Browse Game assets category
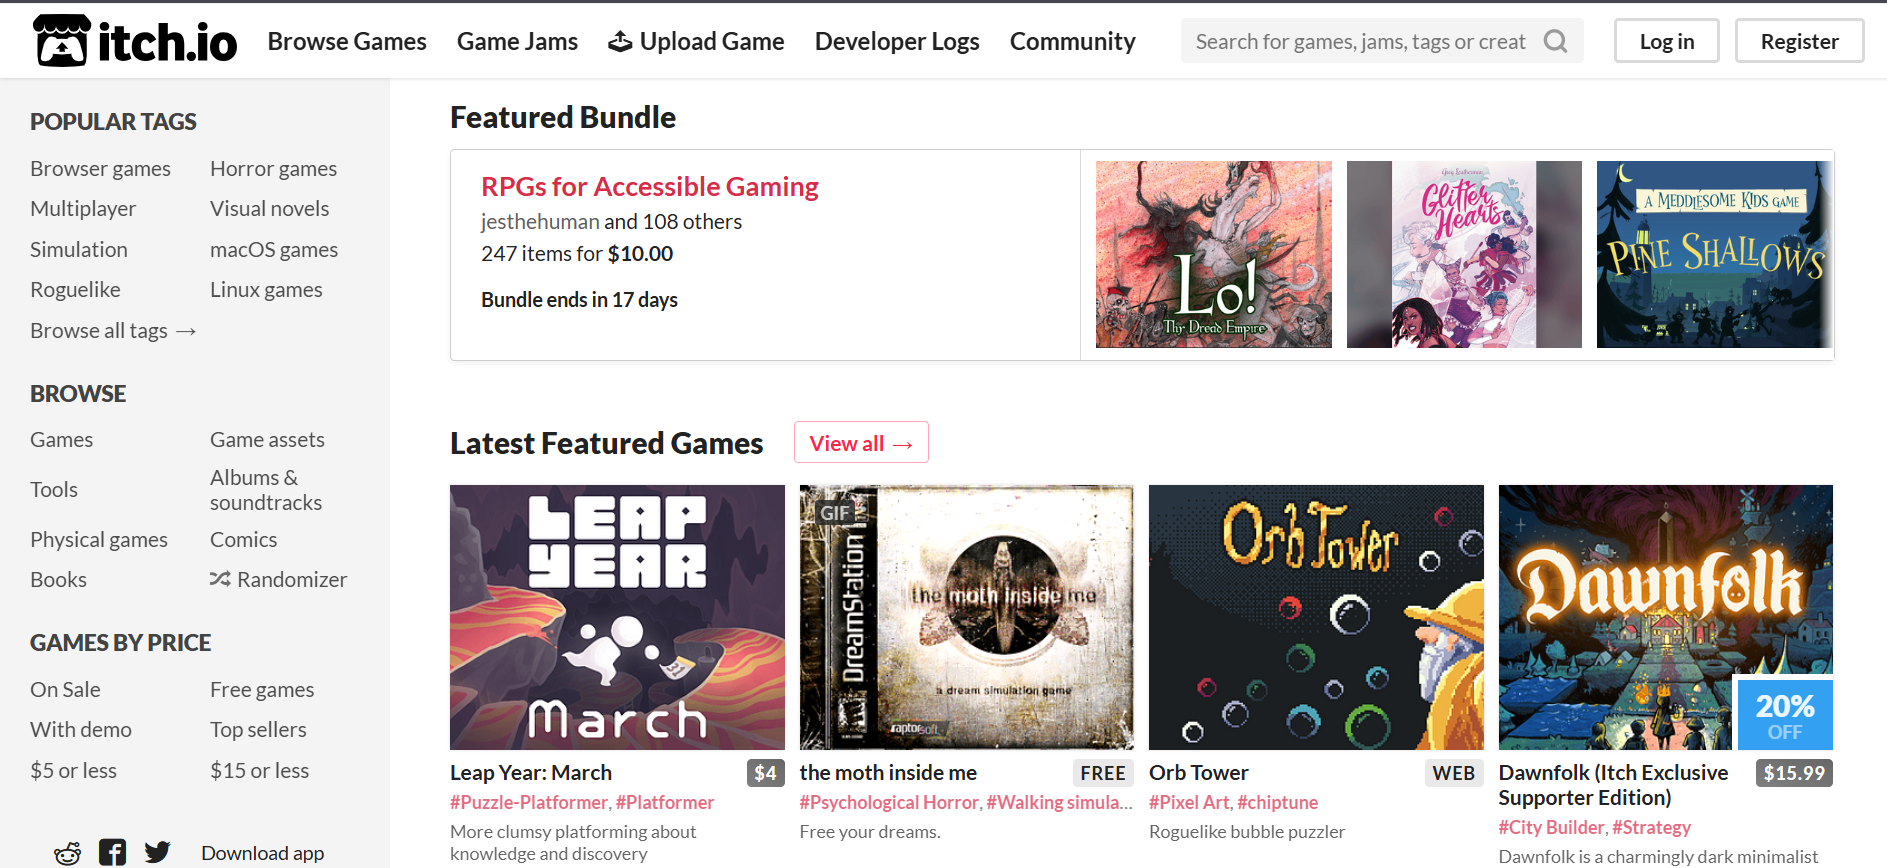Viewport: 1887px width, 868px height. (x=267, y=440)
